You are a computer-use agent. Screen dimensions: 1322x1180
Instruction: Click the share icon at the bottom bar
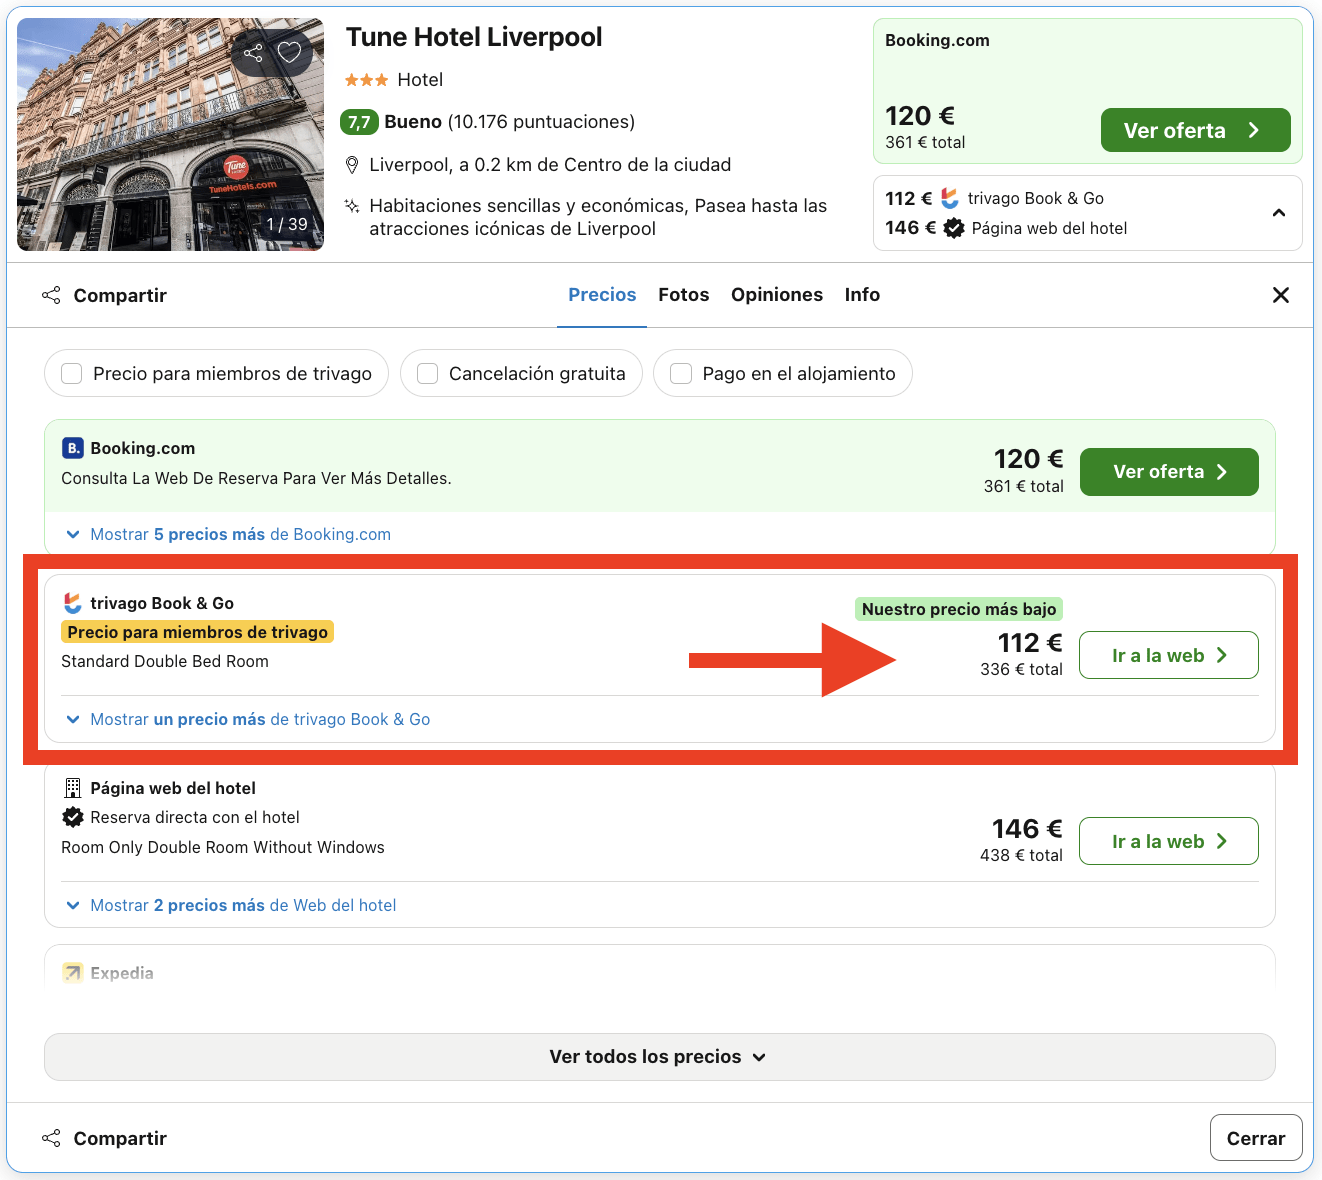click(51, 1137)
